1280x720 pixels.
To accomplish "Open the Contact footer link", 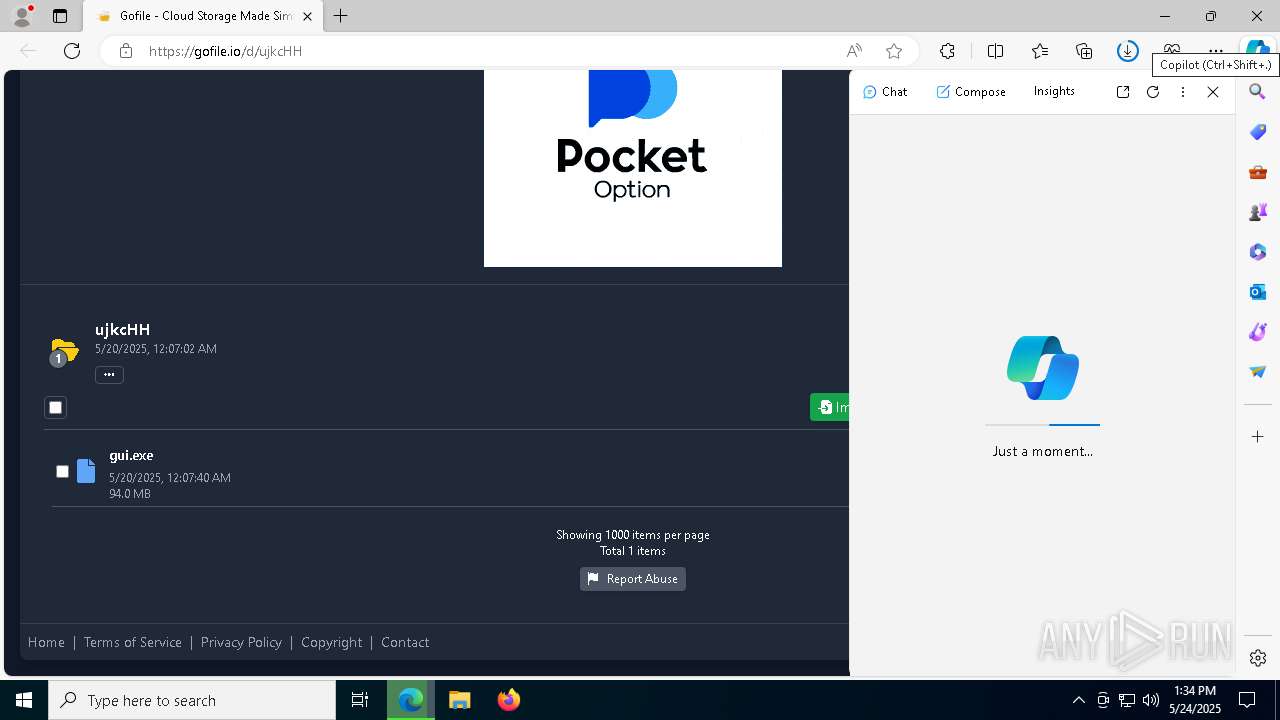I will click(x=405, y=642).
